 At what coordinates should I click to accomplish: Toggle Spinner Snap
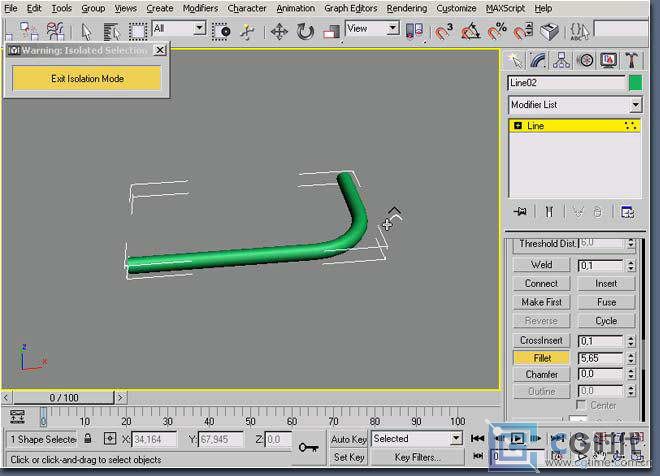point(523,31)
